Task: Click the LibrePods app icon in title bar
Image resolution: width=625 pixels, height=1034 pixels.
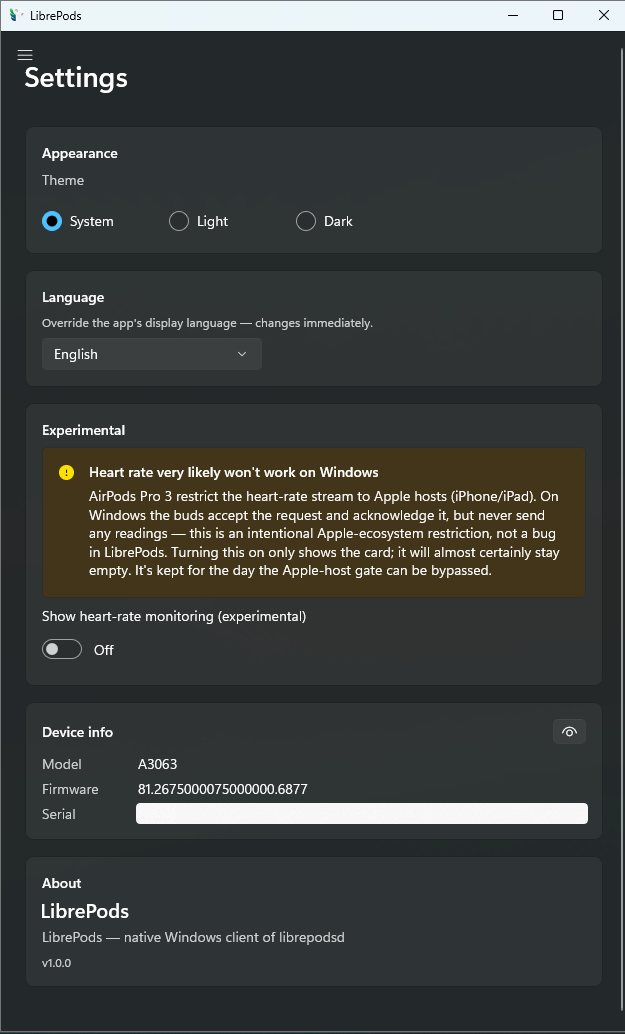Action: [16, 15]
